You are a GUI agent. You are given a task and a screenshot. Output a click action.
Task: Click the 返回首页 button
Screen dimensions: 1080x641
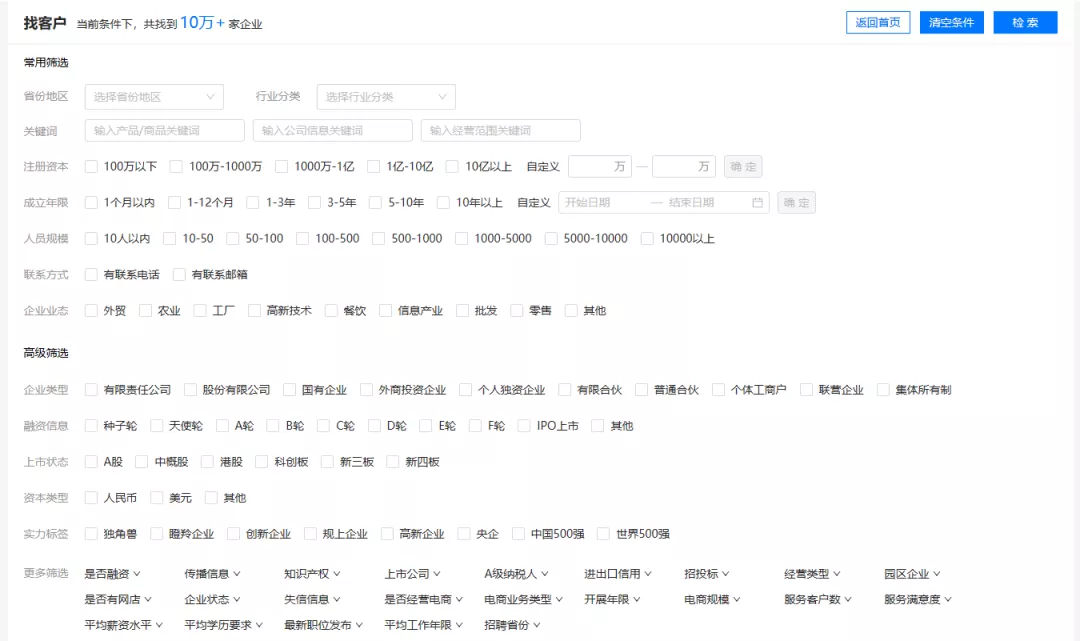tap(878, 23)
